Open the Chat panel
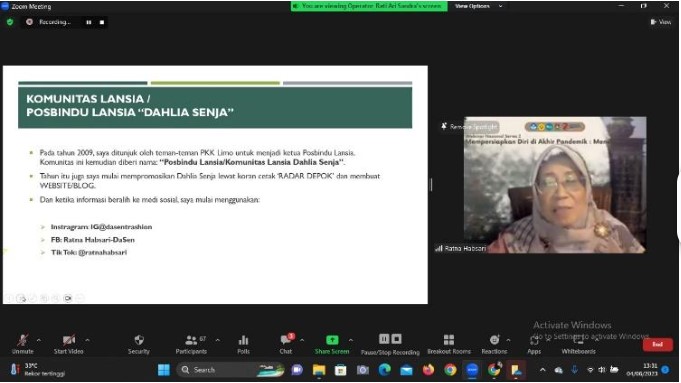This screenshot has height=383, width=681. (x=286, y=344)
